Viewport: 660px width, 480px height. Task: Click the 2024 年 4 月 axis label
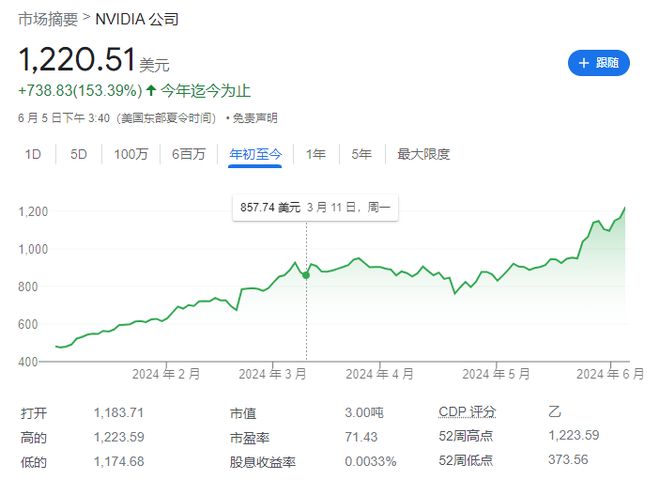(380, 374)
